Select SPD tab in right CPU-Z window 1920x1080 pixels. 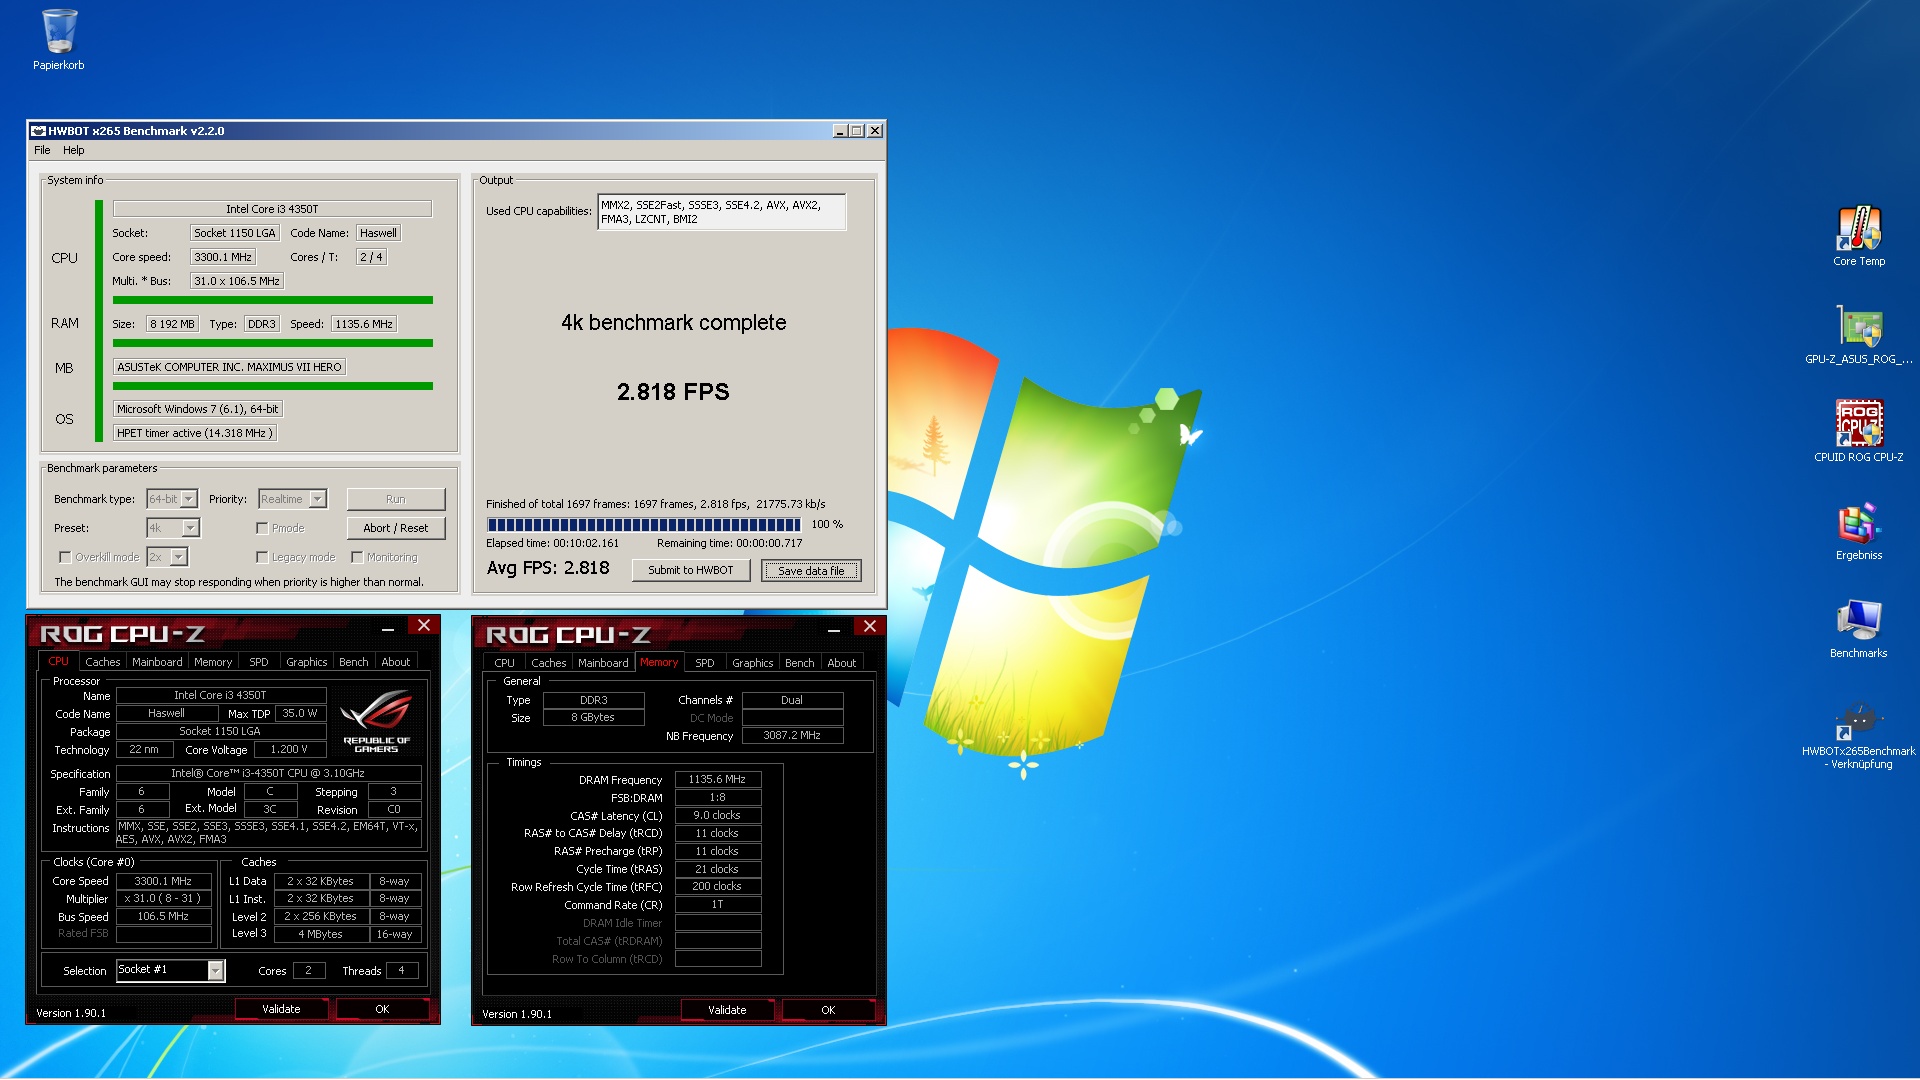coord(705,663)
